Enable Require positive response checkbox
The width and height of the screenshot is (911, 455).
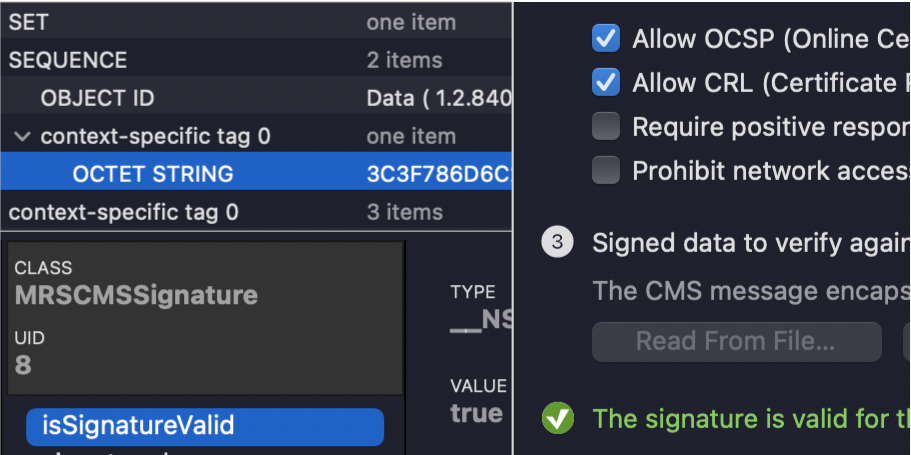[605, 126]
